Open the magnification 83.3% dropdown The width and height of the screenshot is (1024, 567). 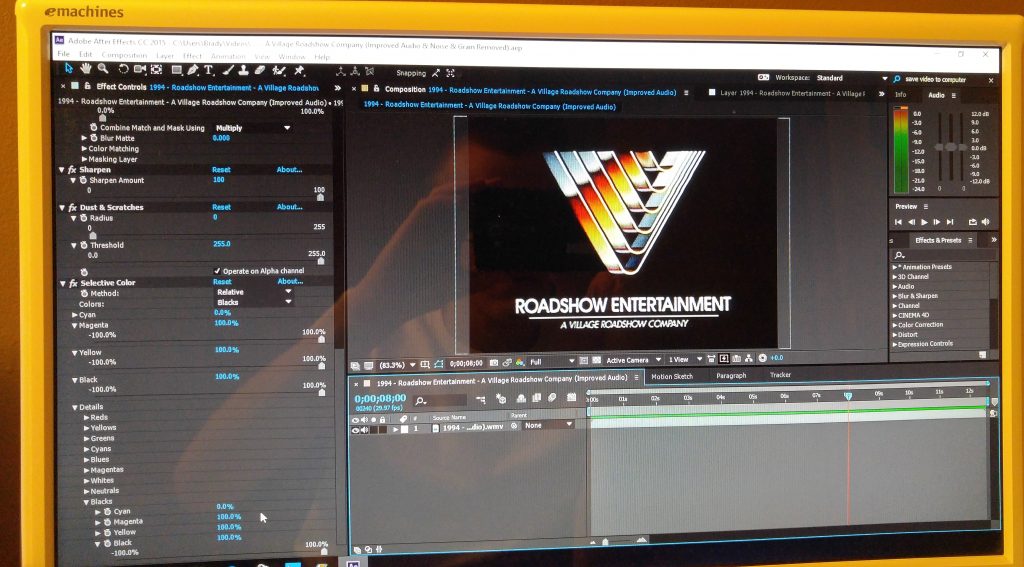tap(396, 364)
